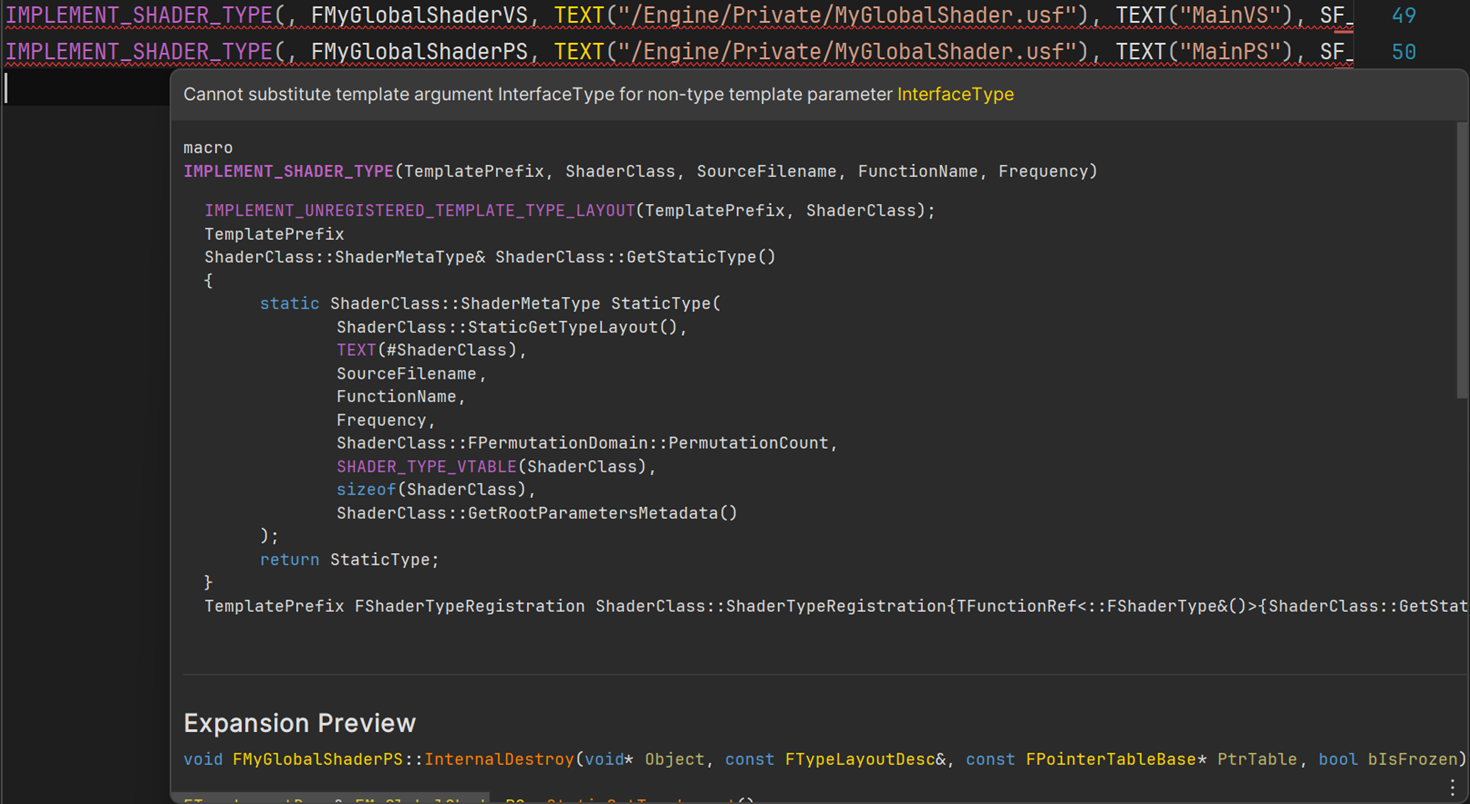Click the tooltip's vertical scrollbar
Screen dimensions: 1470x804
click(x=1462, y=260)
